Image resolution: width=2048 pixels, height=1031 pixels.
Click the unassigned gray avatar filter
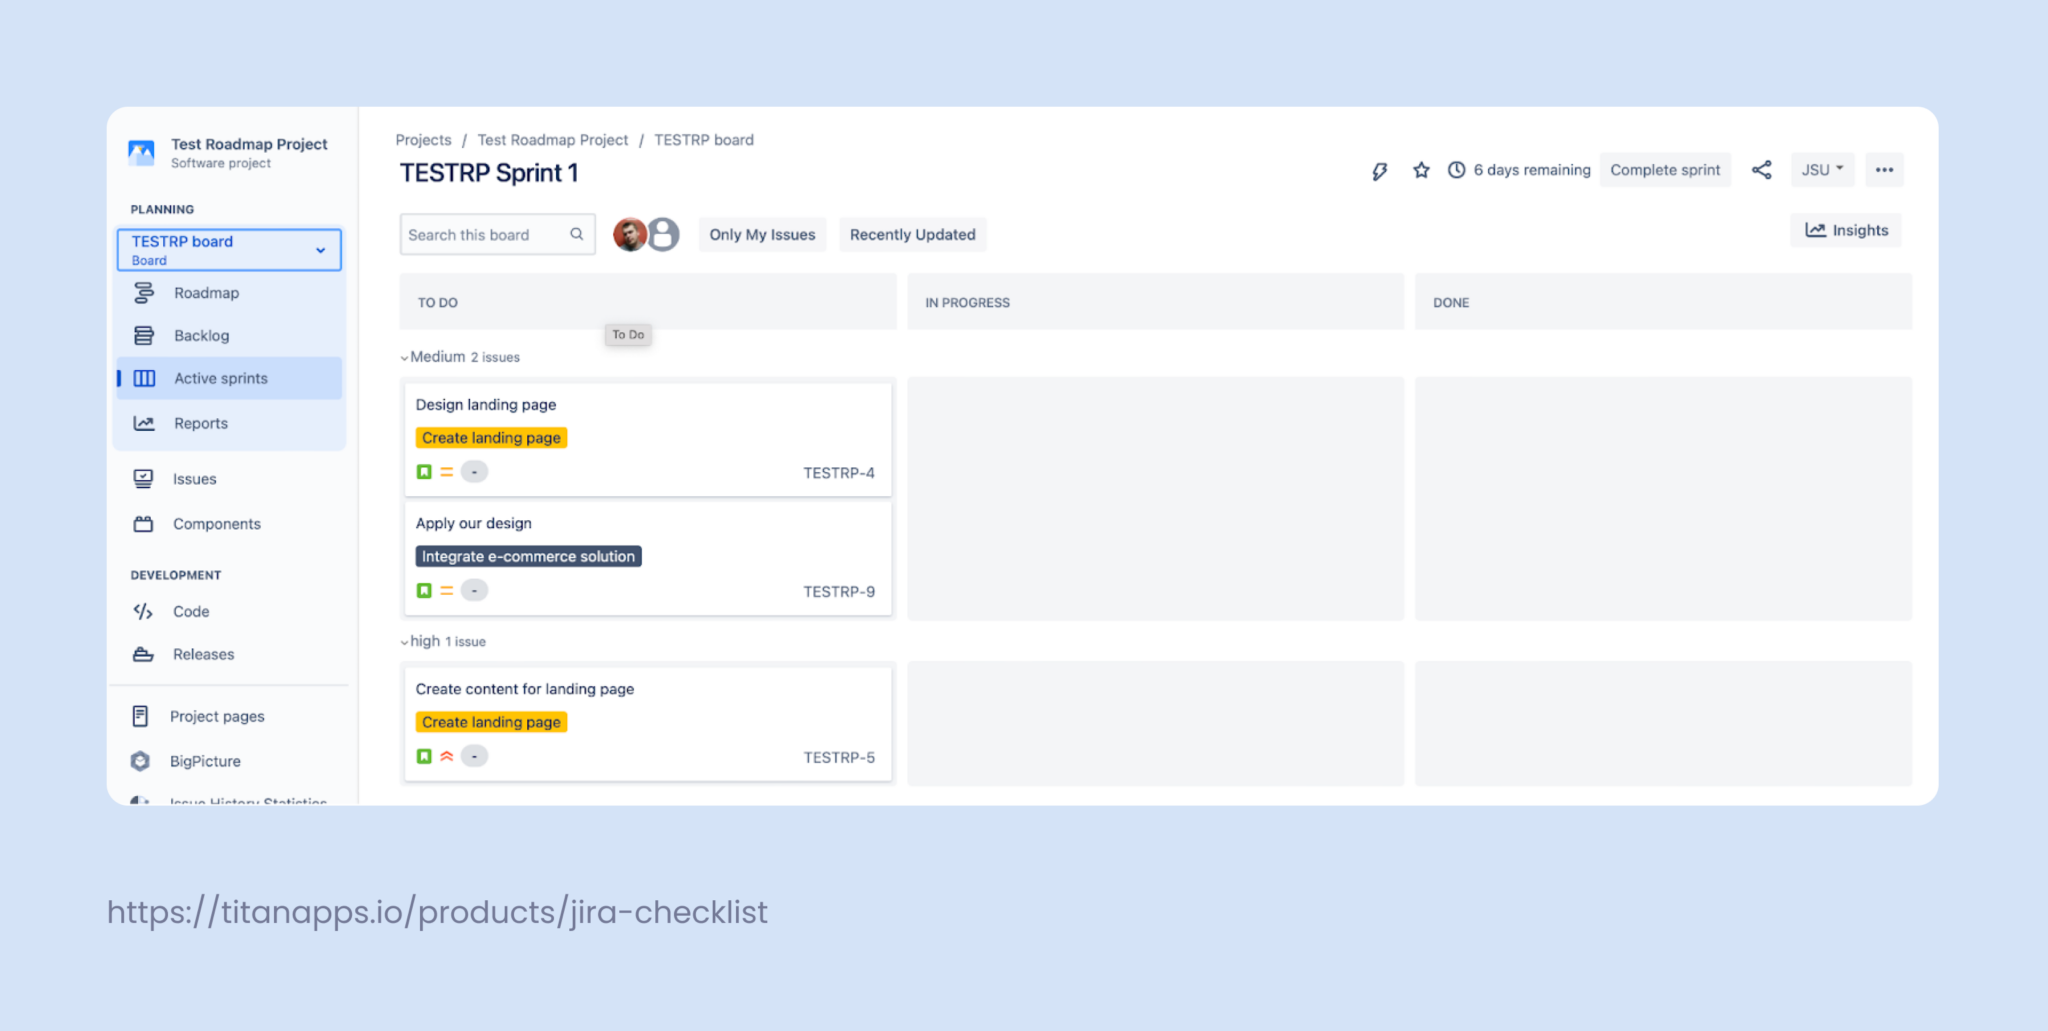pos(663,234)
